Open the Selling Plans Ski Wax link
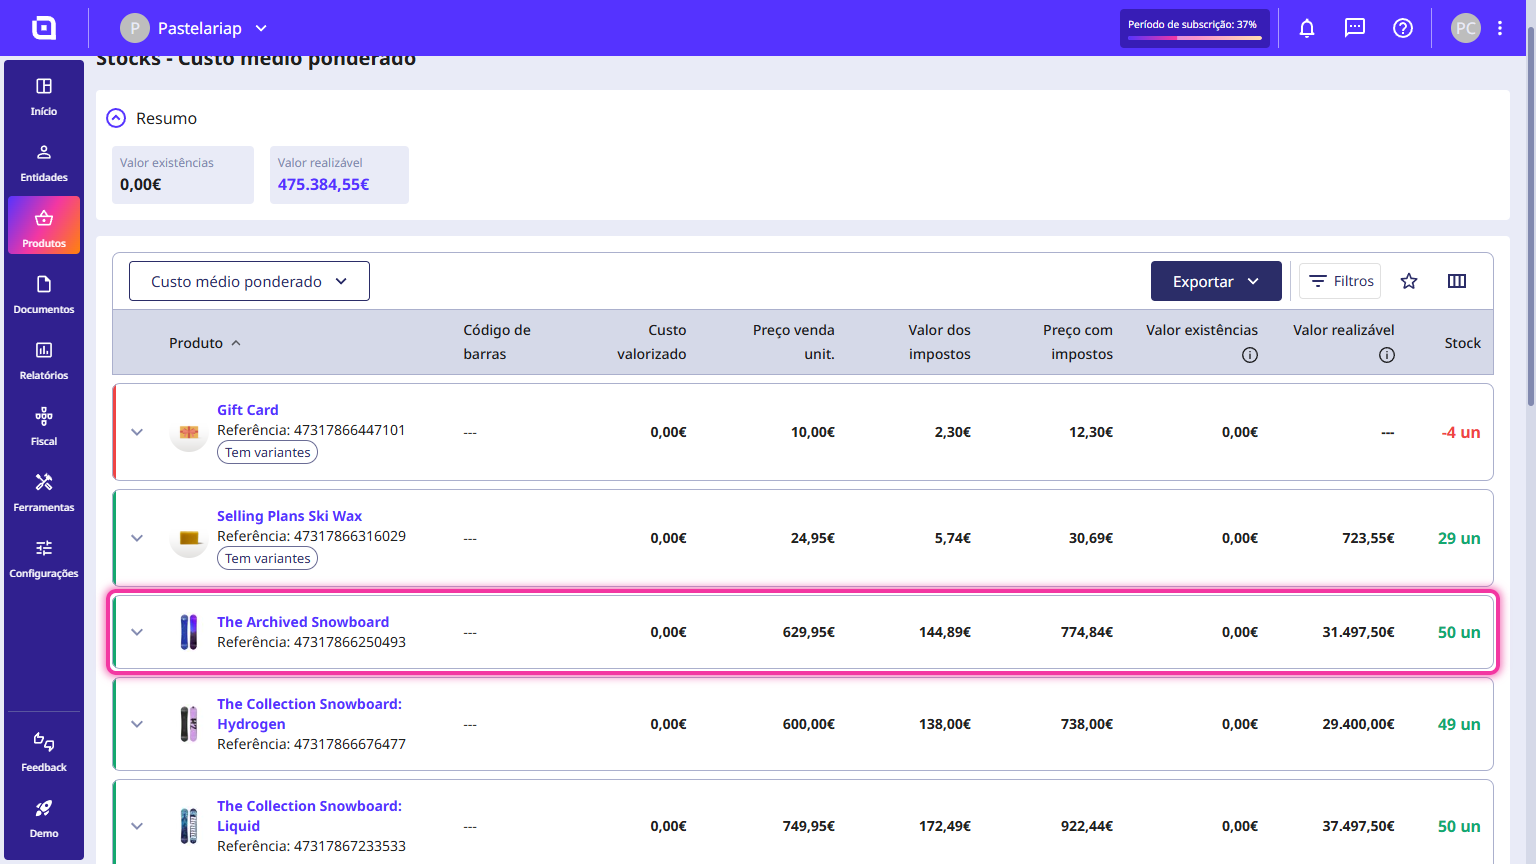This screenshot has width=1536, height=864. coord(289,516)
